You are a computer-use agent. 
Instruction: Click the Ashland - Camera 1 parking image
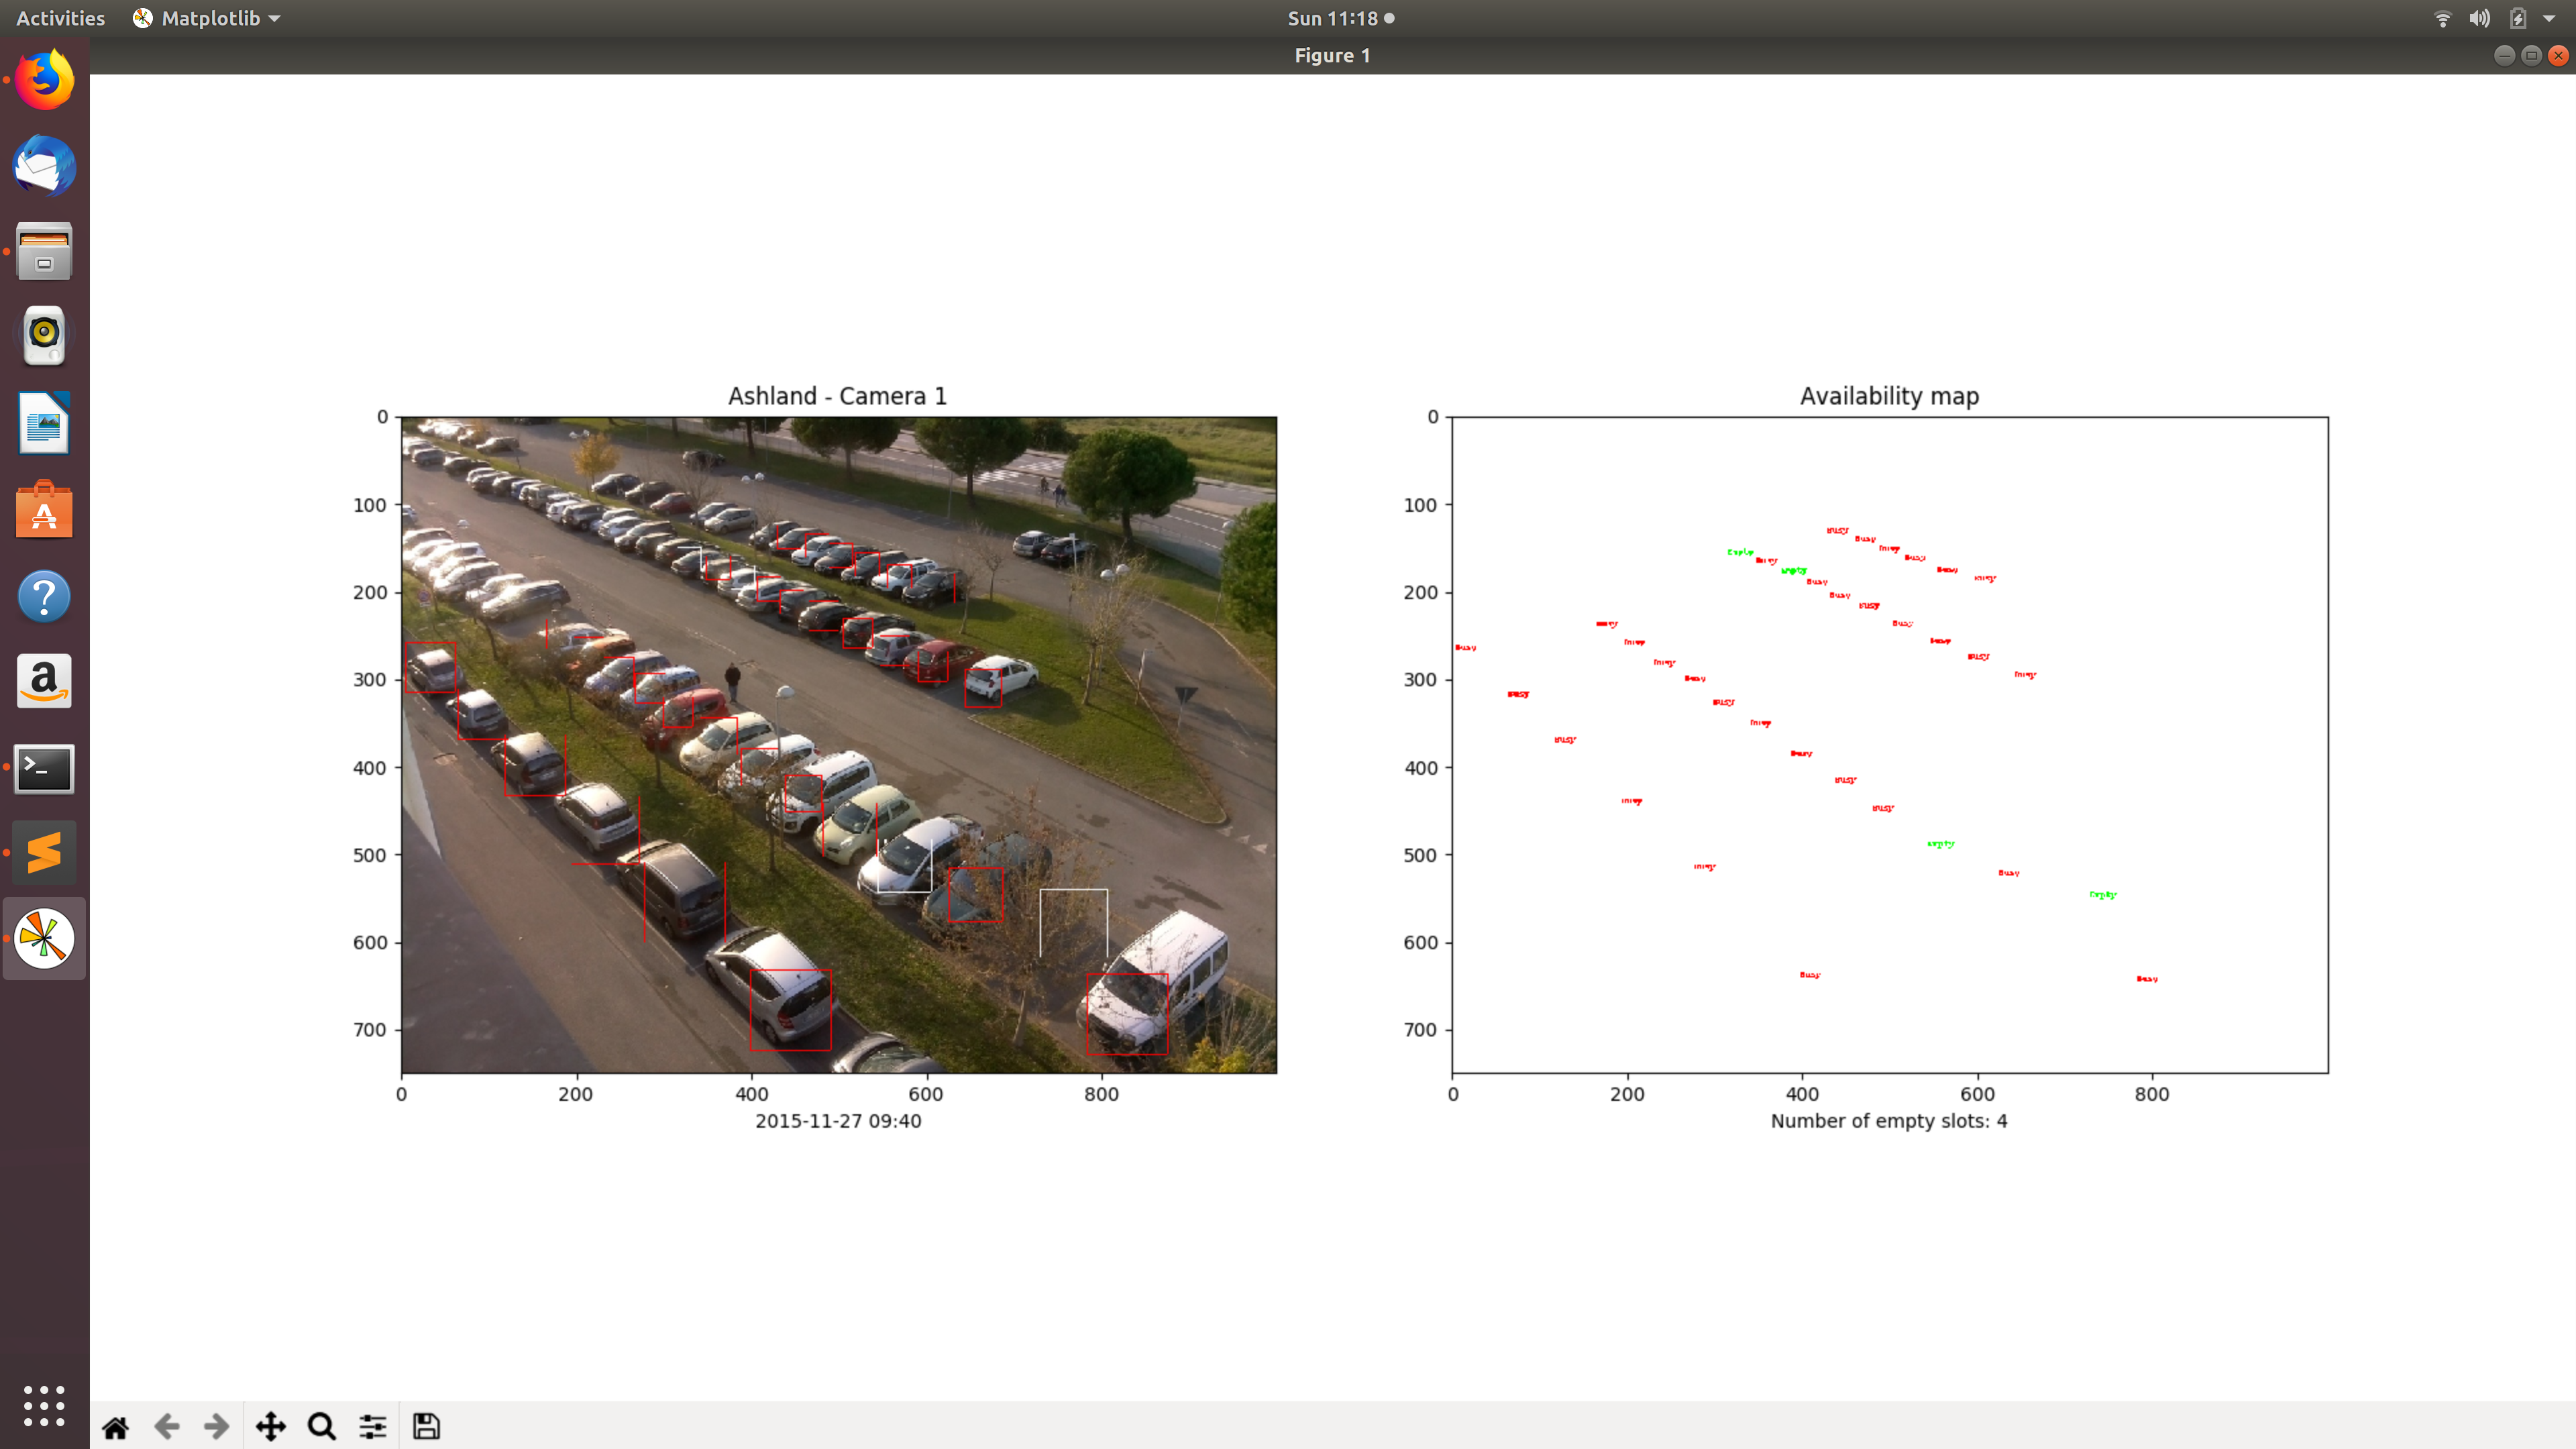(x=838, y=745)
